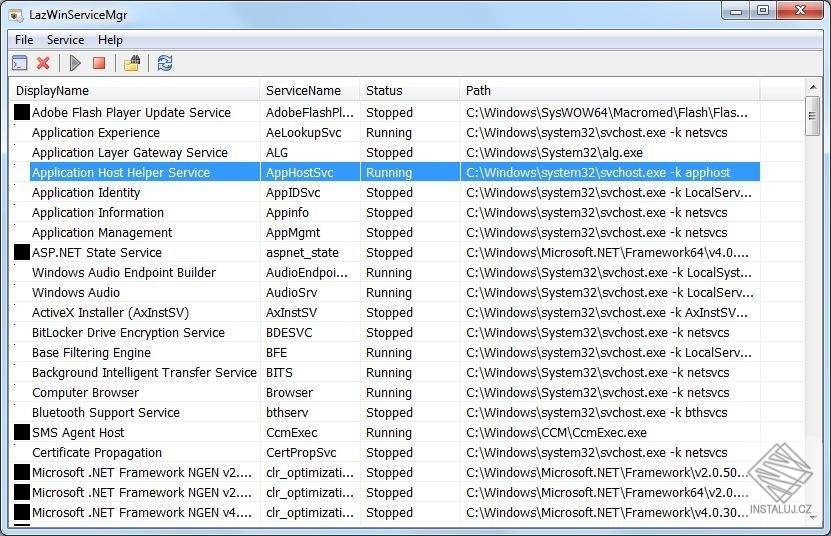Click the scroll up arrow of list
Image resolution: width=831 pixels, height=536 pixels.
[812, 86]
